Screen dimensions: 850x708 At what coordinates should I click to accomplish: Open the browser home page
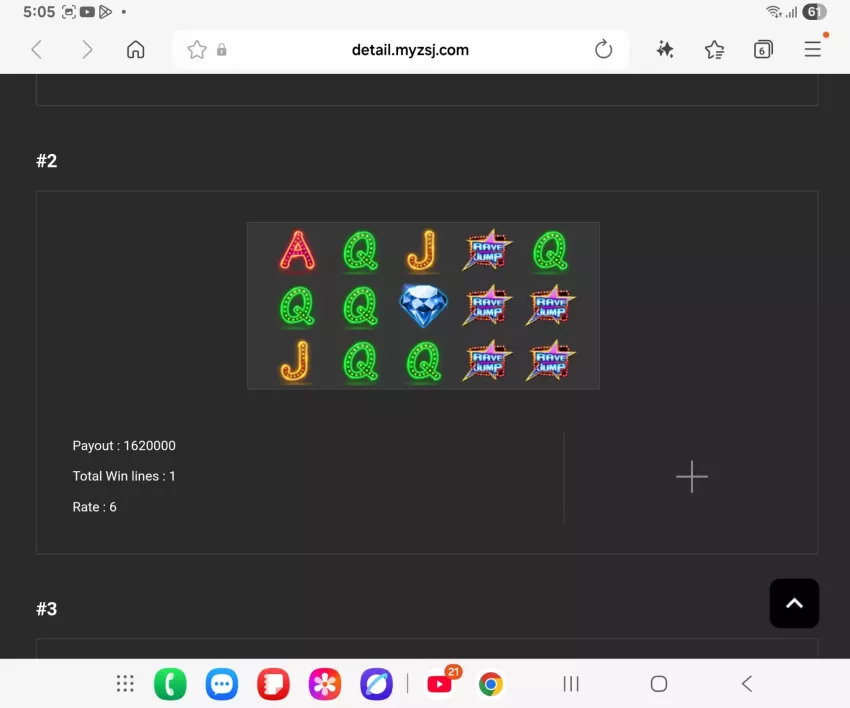[136, 49]
